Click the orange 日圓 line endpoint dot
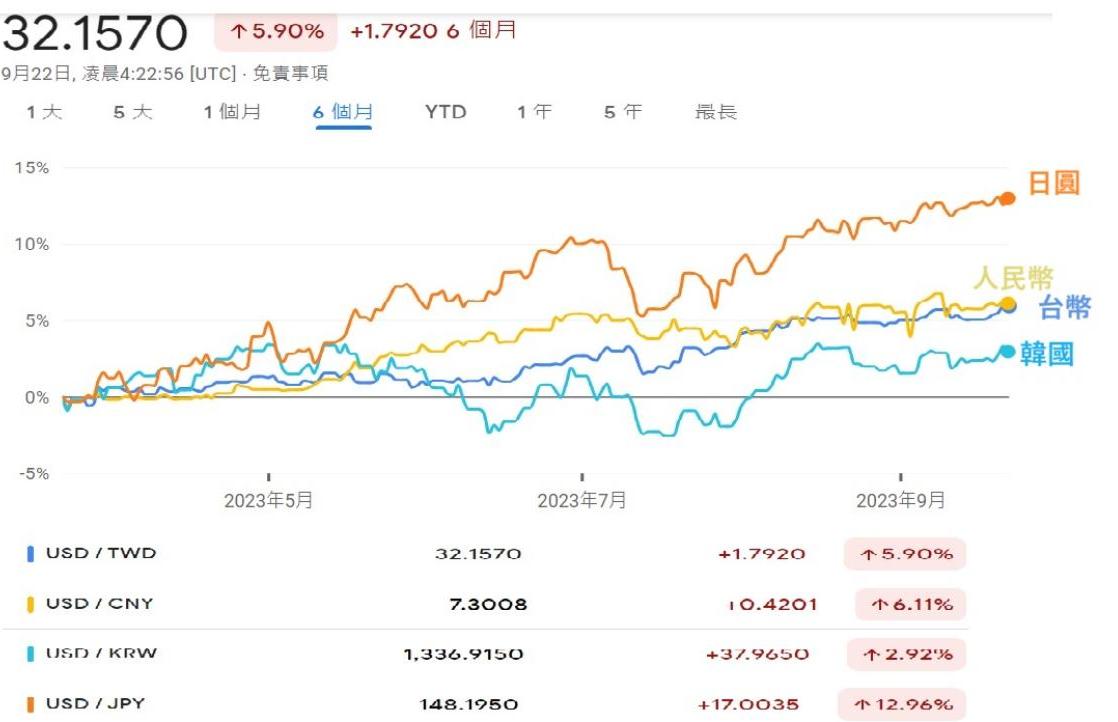The width and height of the screenshot is (1118, 722). 1007,198
